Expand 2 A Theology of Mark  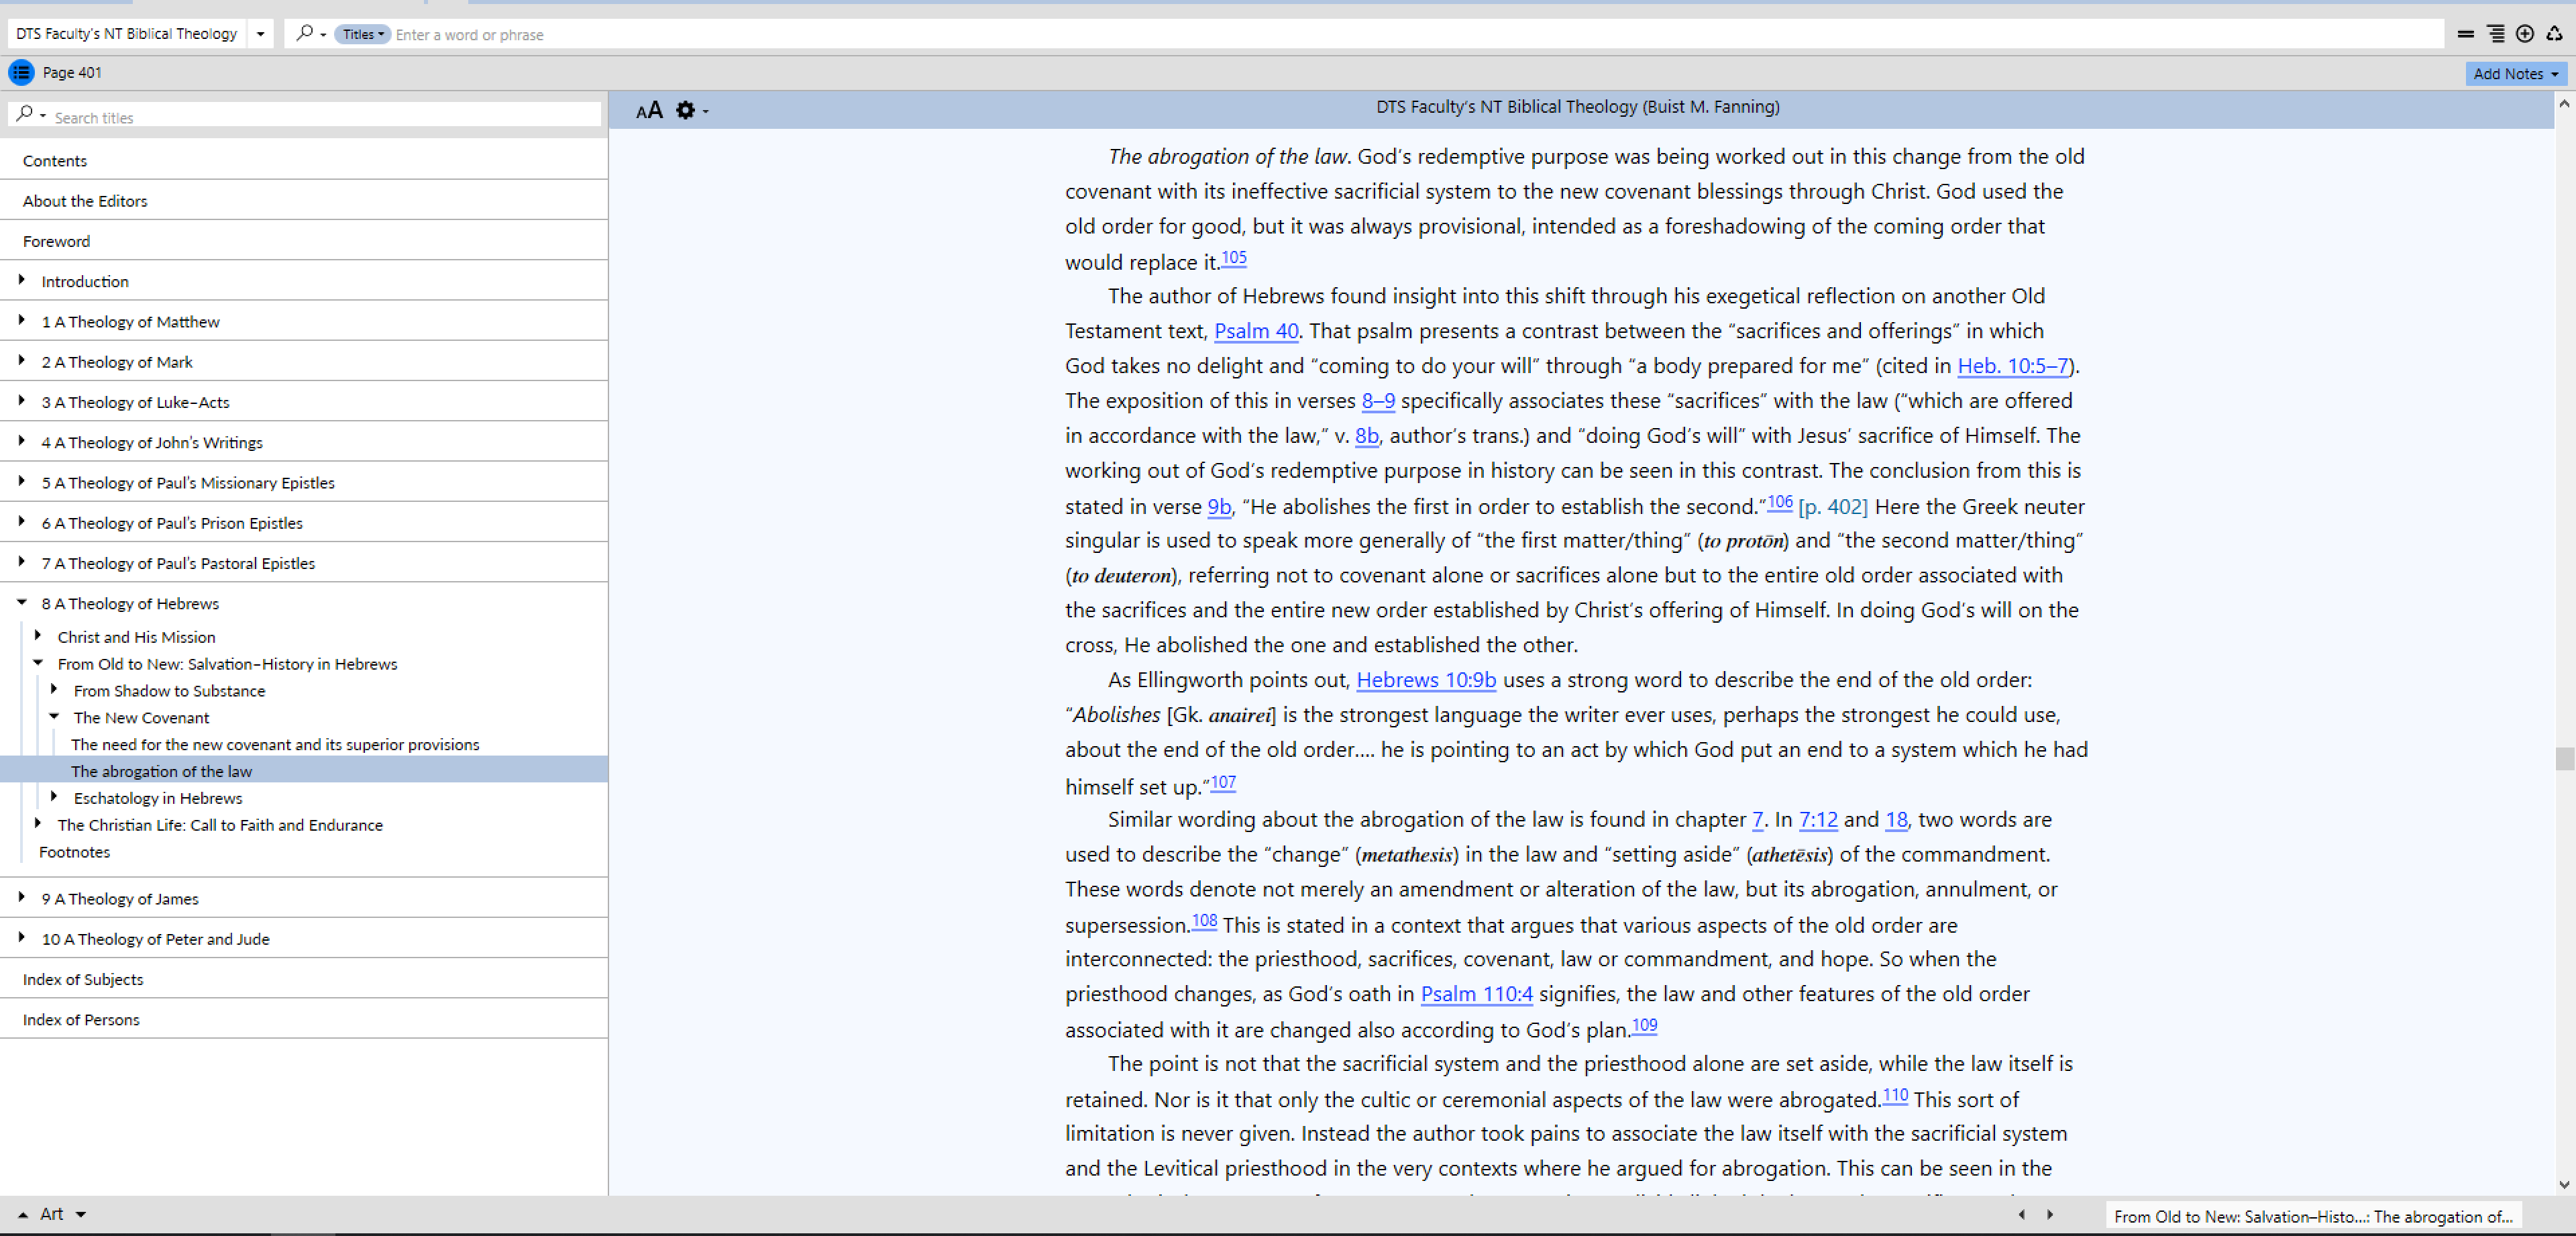(x=21, y=360)
